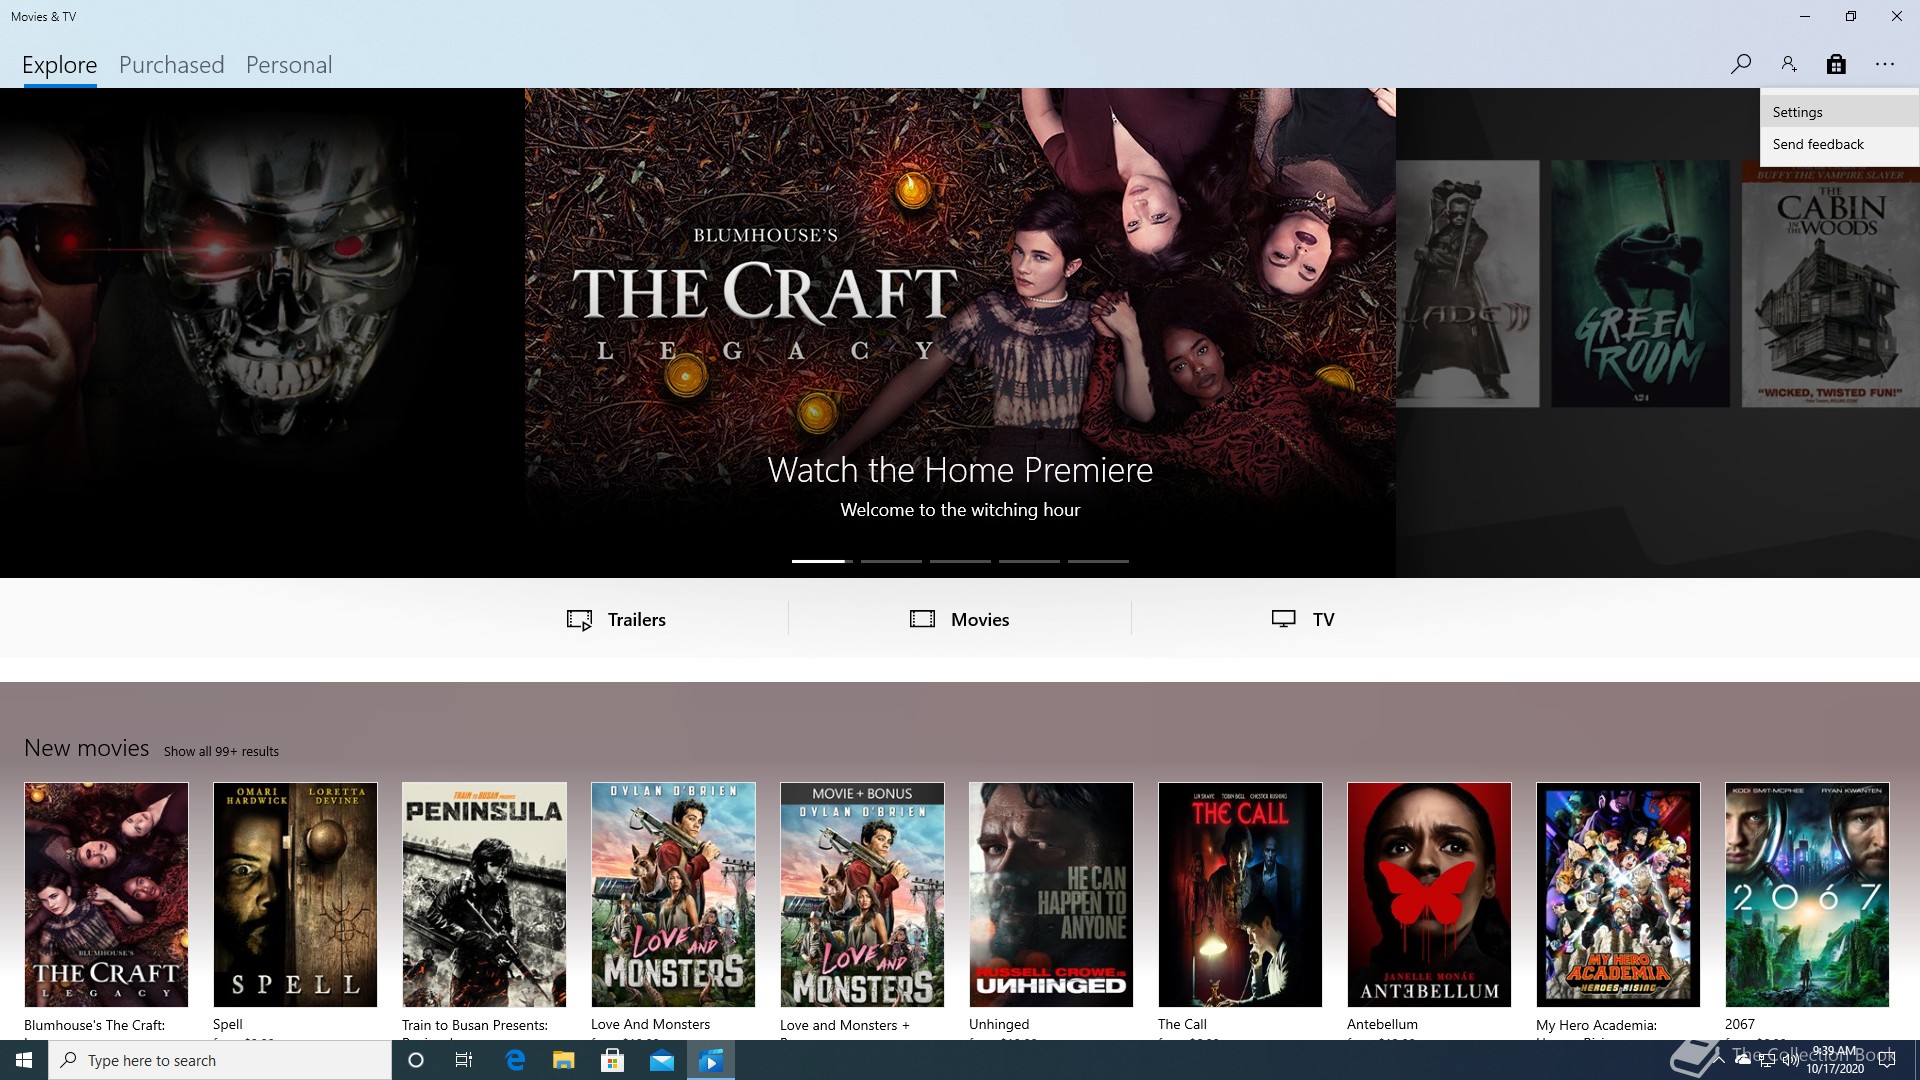Select Settings from the dropdown menu
This screenshot has width=1920, height=1080.
click(x=1839, y=112)
